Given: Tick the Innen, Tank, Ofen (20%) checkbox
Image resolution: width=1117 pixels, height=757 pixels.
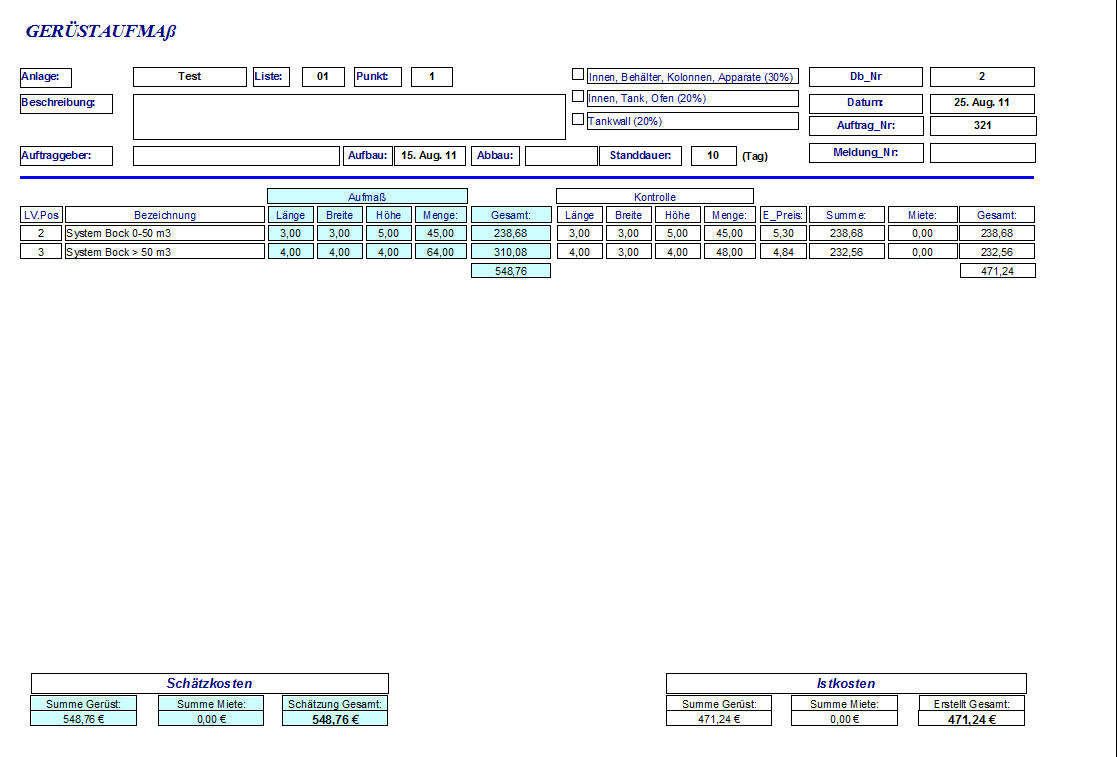Looking at the screenshot, I should 577,97.
